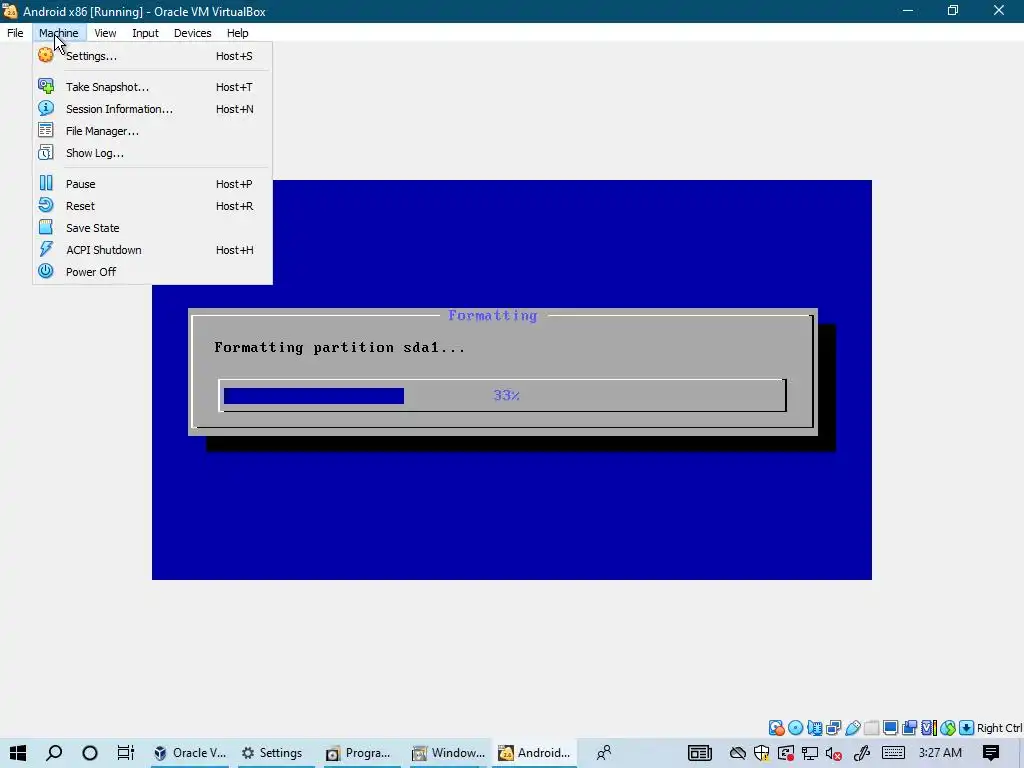
Task: Click network adapter indicator in status bar
Action: pos(833,728)
